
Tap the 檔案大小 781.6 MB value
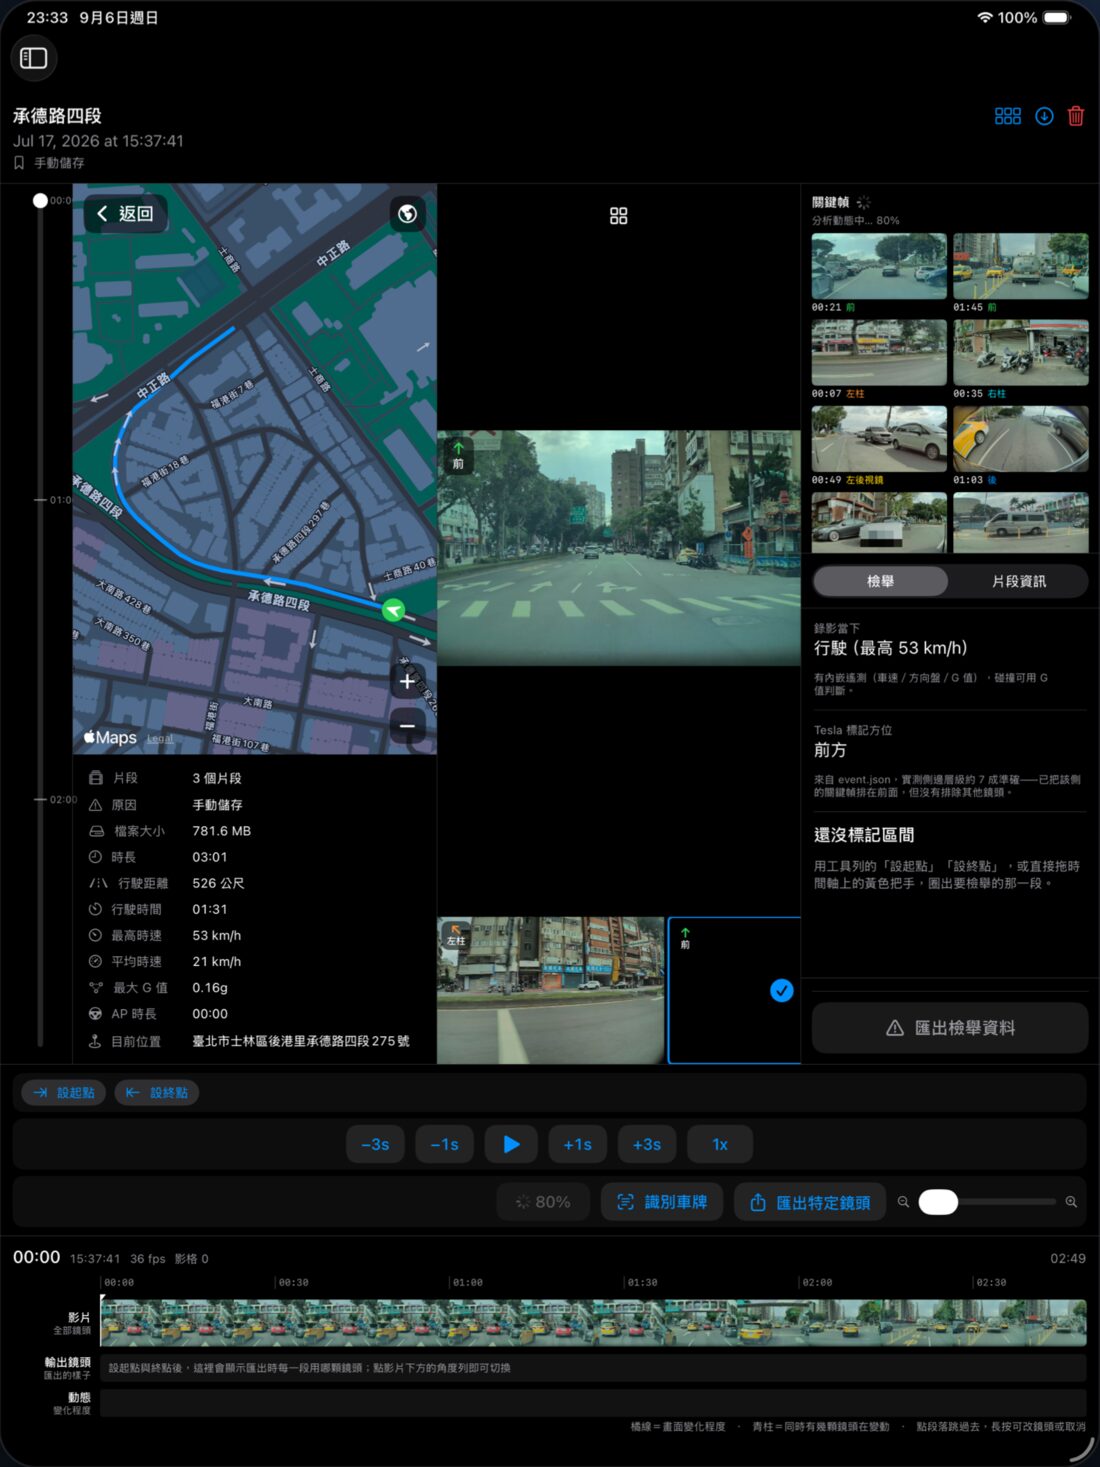[222, 831]
